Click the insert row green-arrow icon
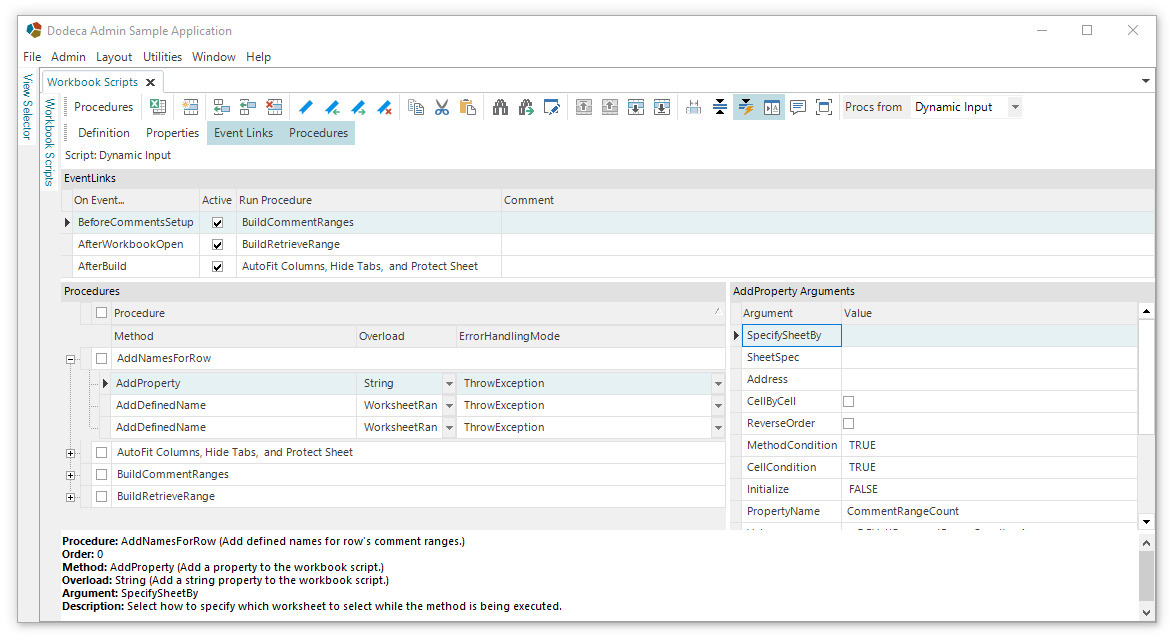This screenshot has width=1176, height=644. [222, 107]
